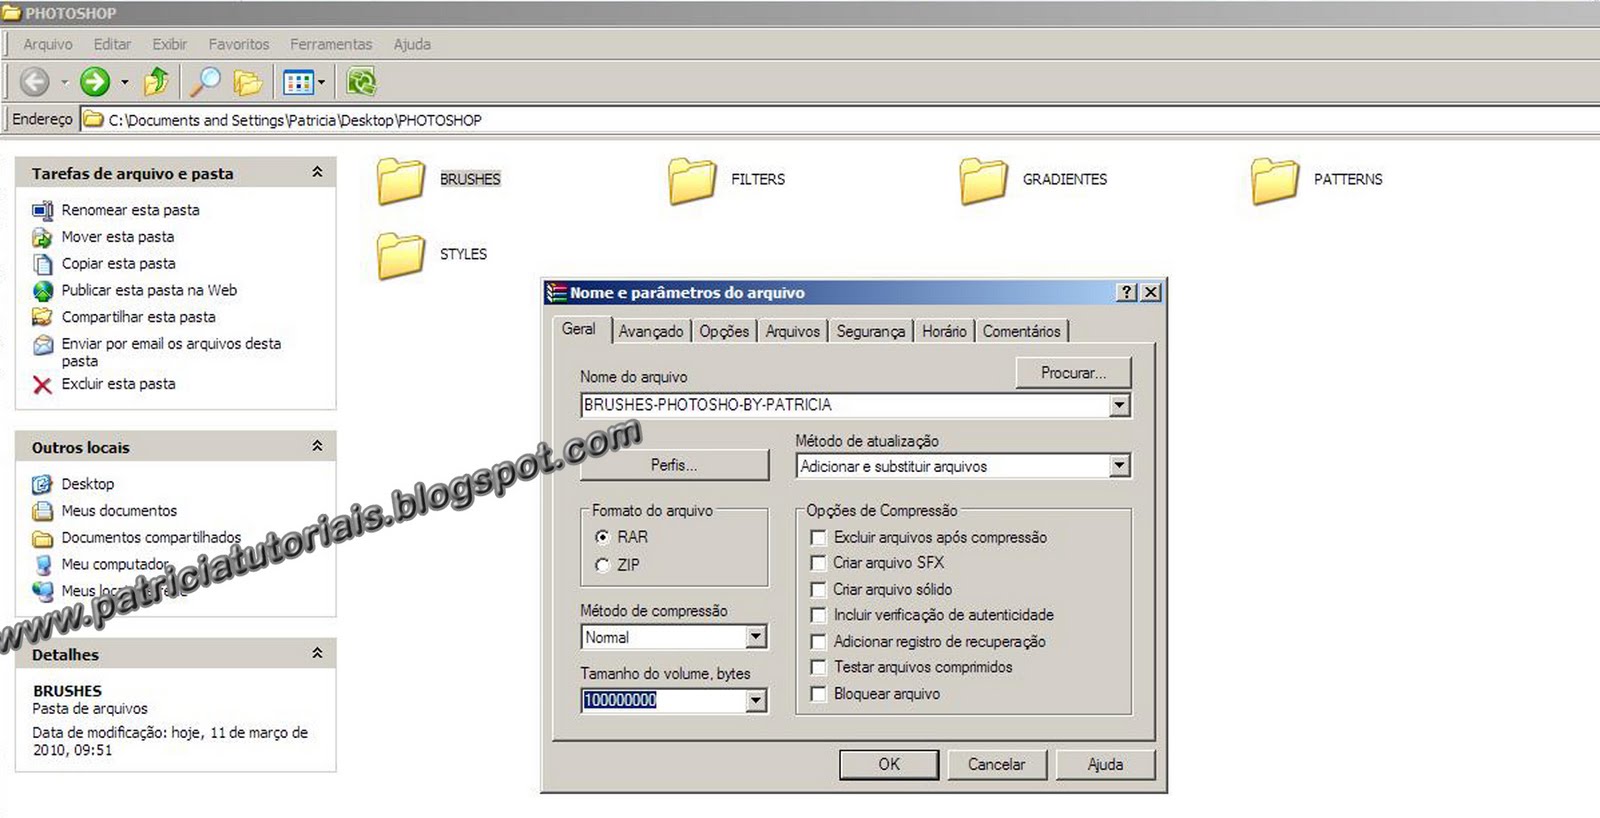
Task: Open Tamanho do volume dropdown arrow
Action: tap(756, 700)
